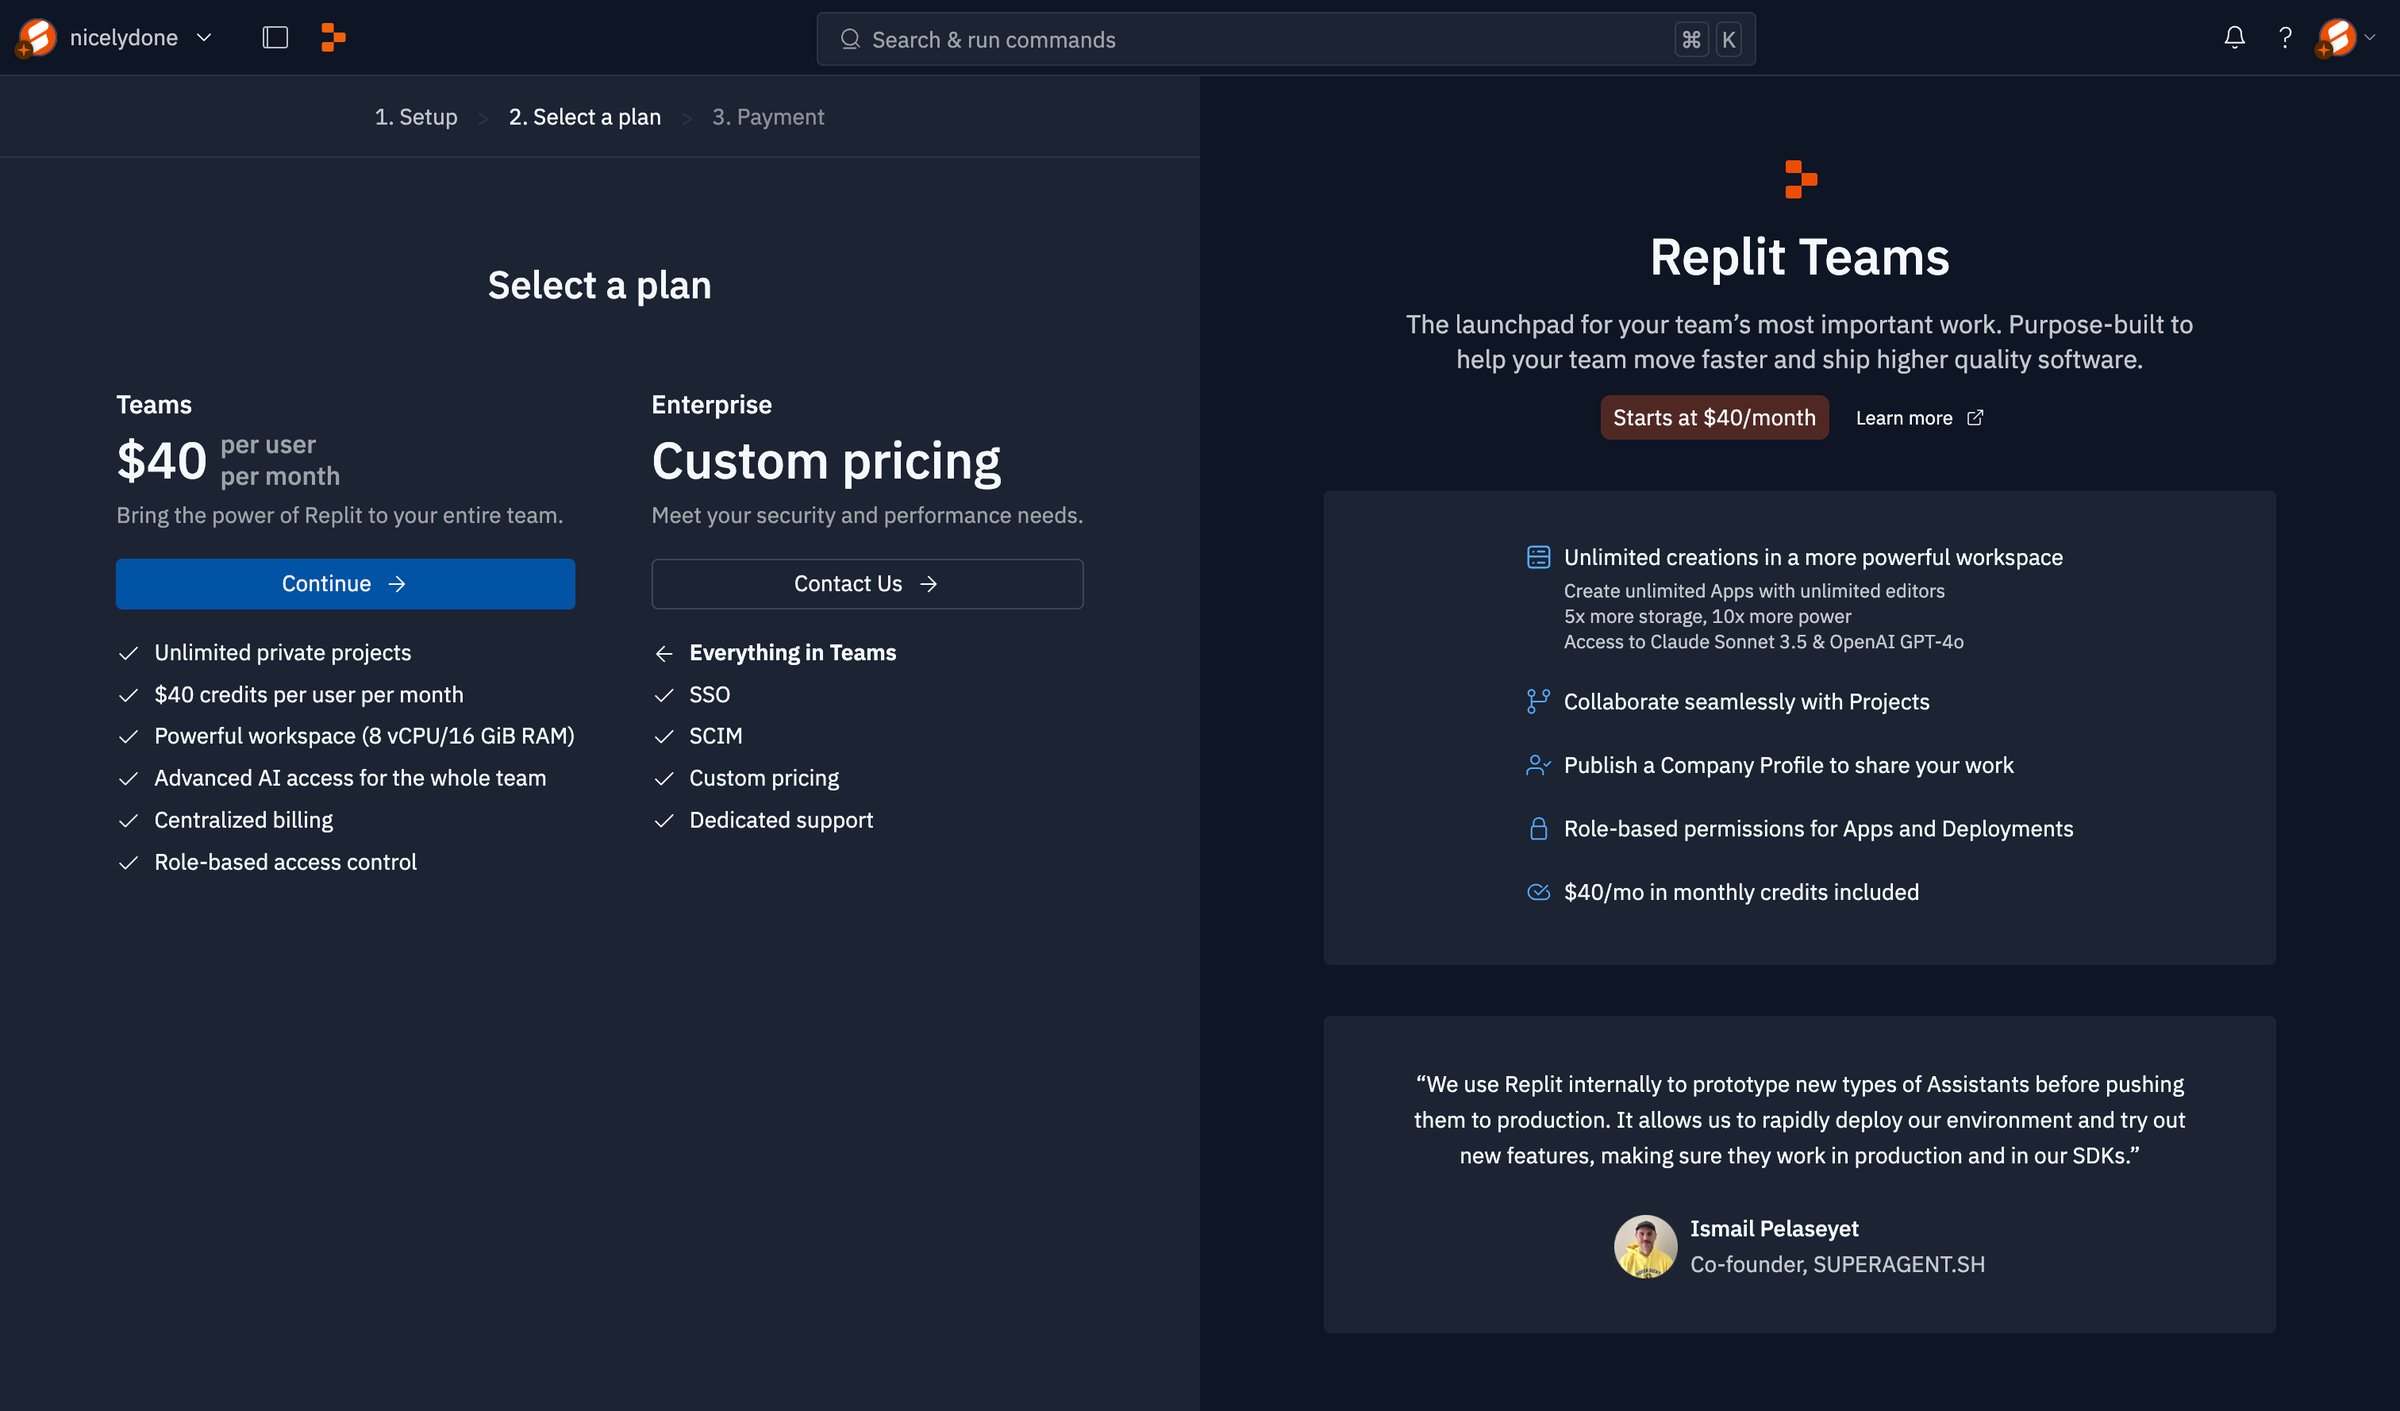This screenshot has height=1411, width=2400.
Task: Click Contact Us for Enterprise
Action: pos(867,584)
